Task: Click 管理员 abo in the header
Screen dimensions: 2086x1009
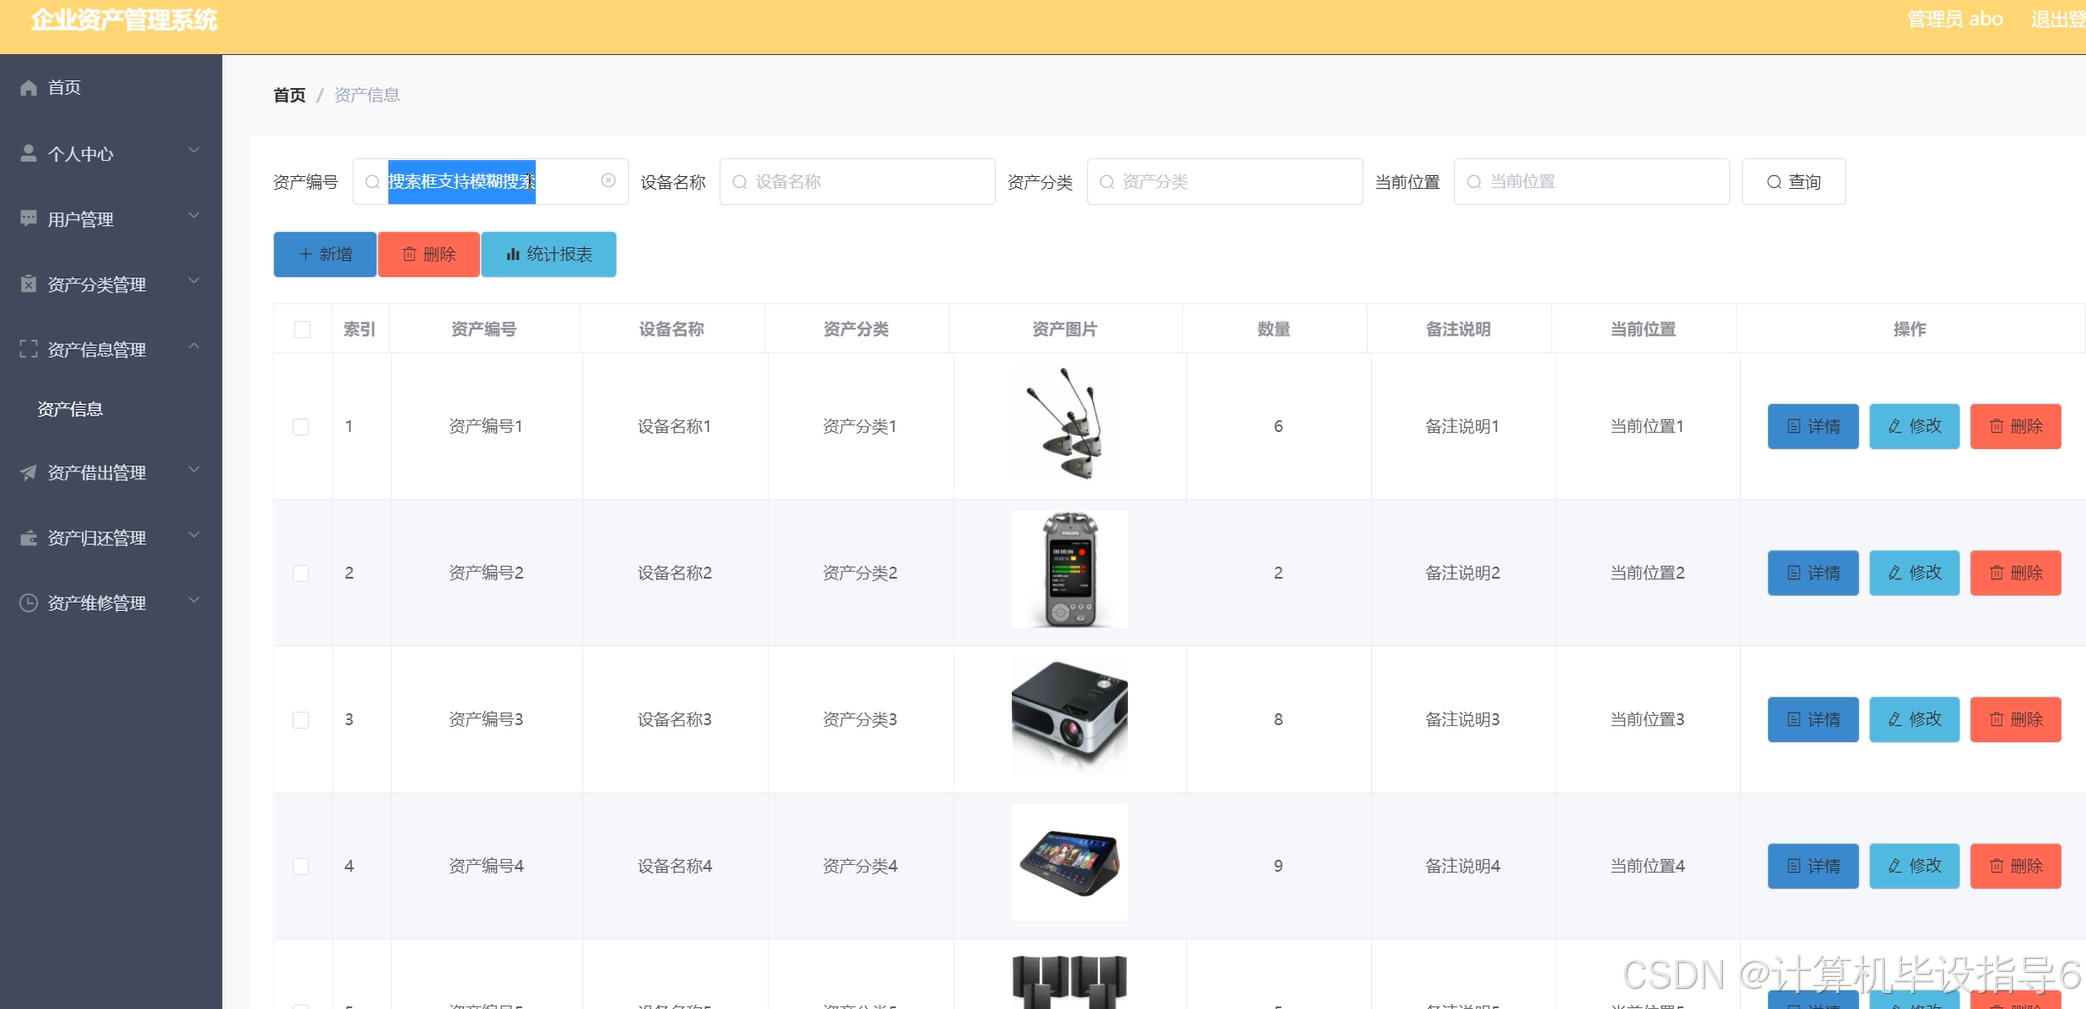Action: pos(1954,19)
